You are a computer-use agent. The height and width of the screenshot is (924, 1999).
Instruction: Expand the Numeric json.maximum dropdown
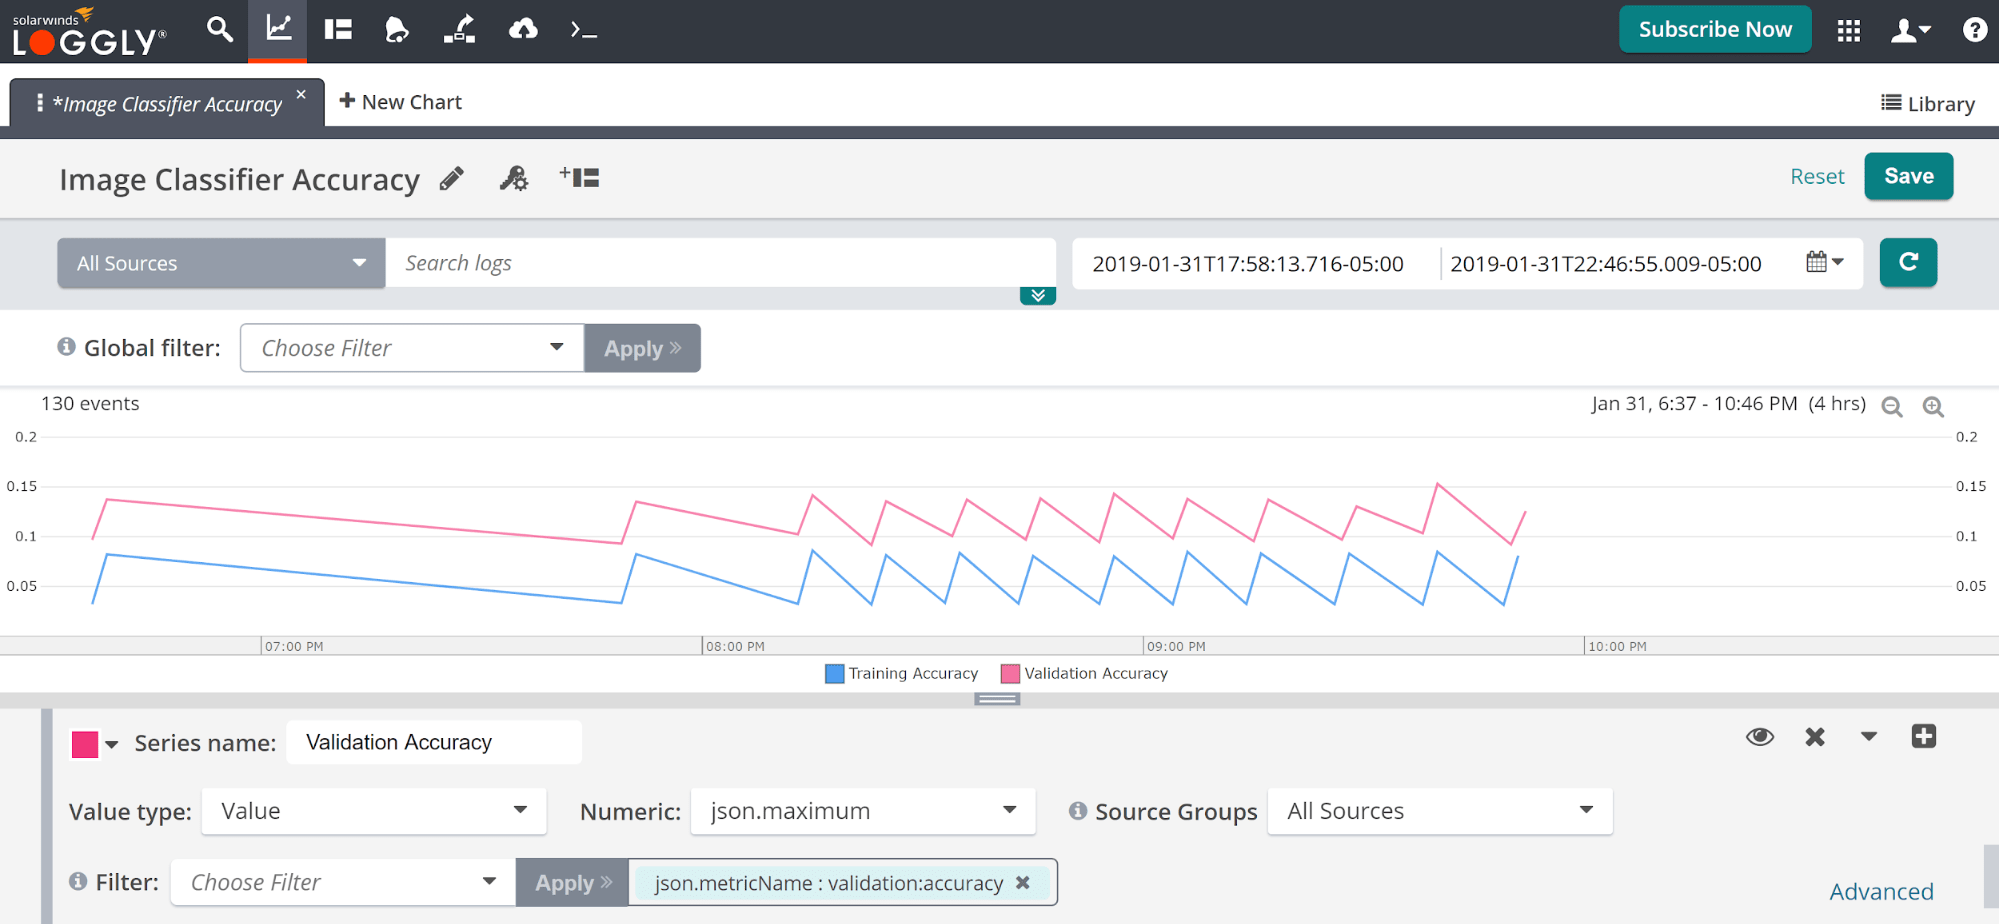862,811
